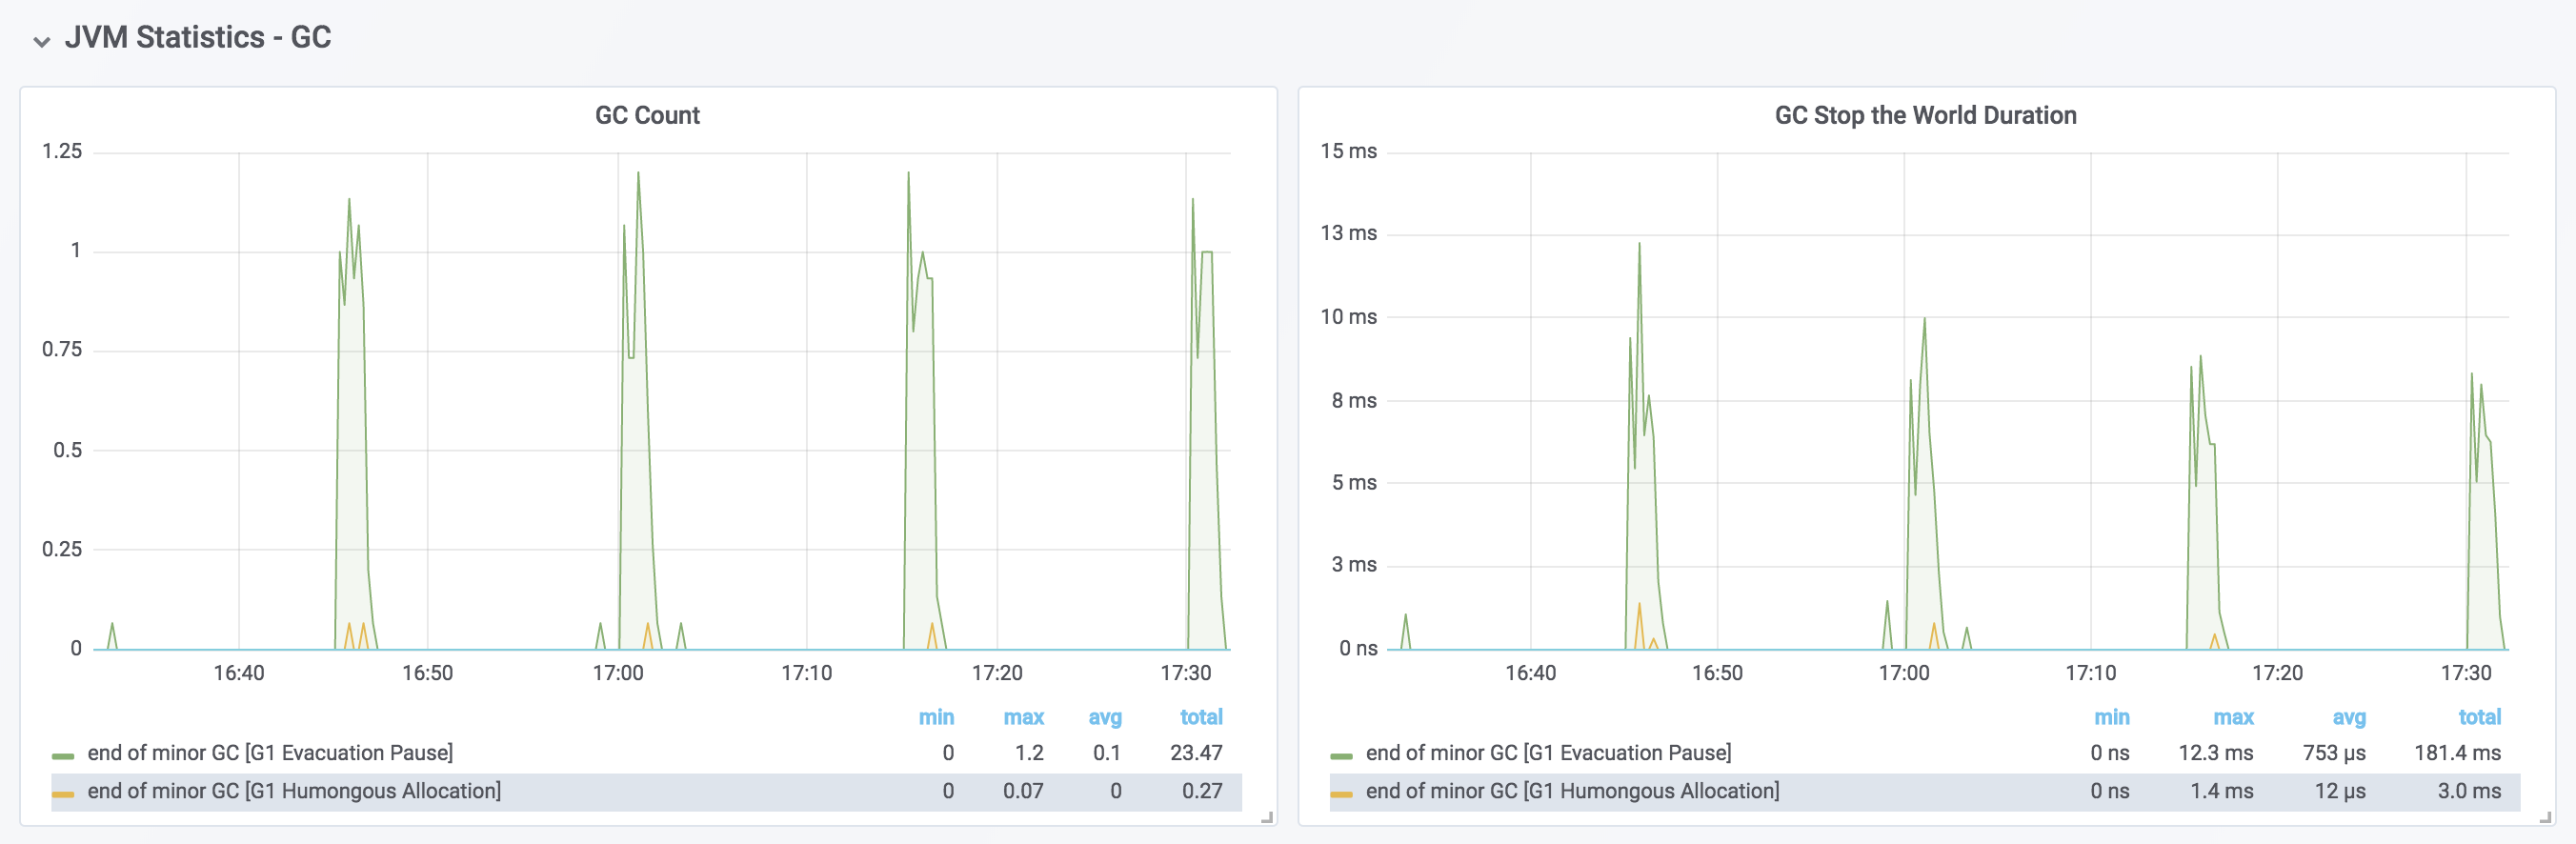This screenshot has height=844, width=2576.
Task: Sort GC Count legend by min column
Action: pyautogui.click(x=936, y=717)
